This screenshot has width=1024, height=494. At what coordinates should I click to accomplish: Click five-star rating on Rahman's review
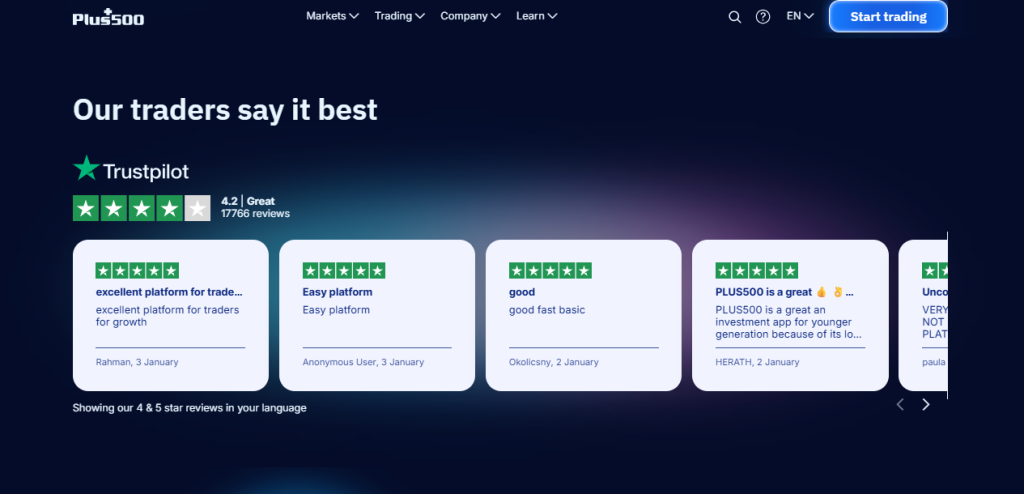137,270
